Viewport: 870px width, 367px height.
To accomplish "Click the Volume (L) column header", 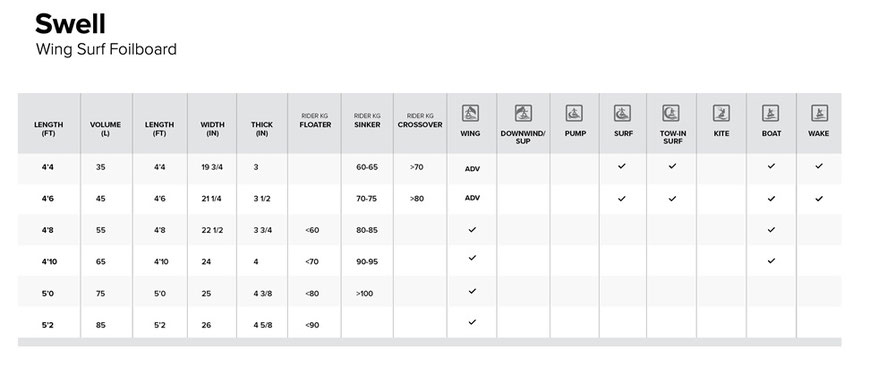I will click(x=105, y=129).
